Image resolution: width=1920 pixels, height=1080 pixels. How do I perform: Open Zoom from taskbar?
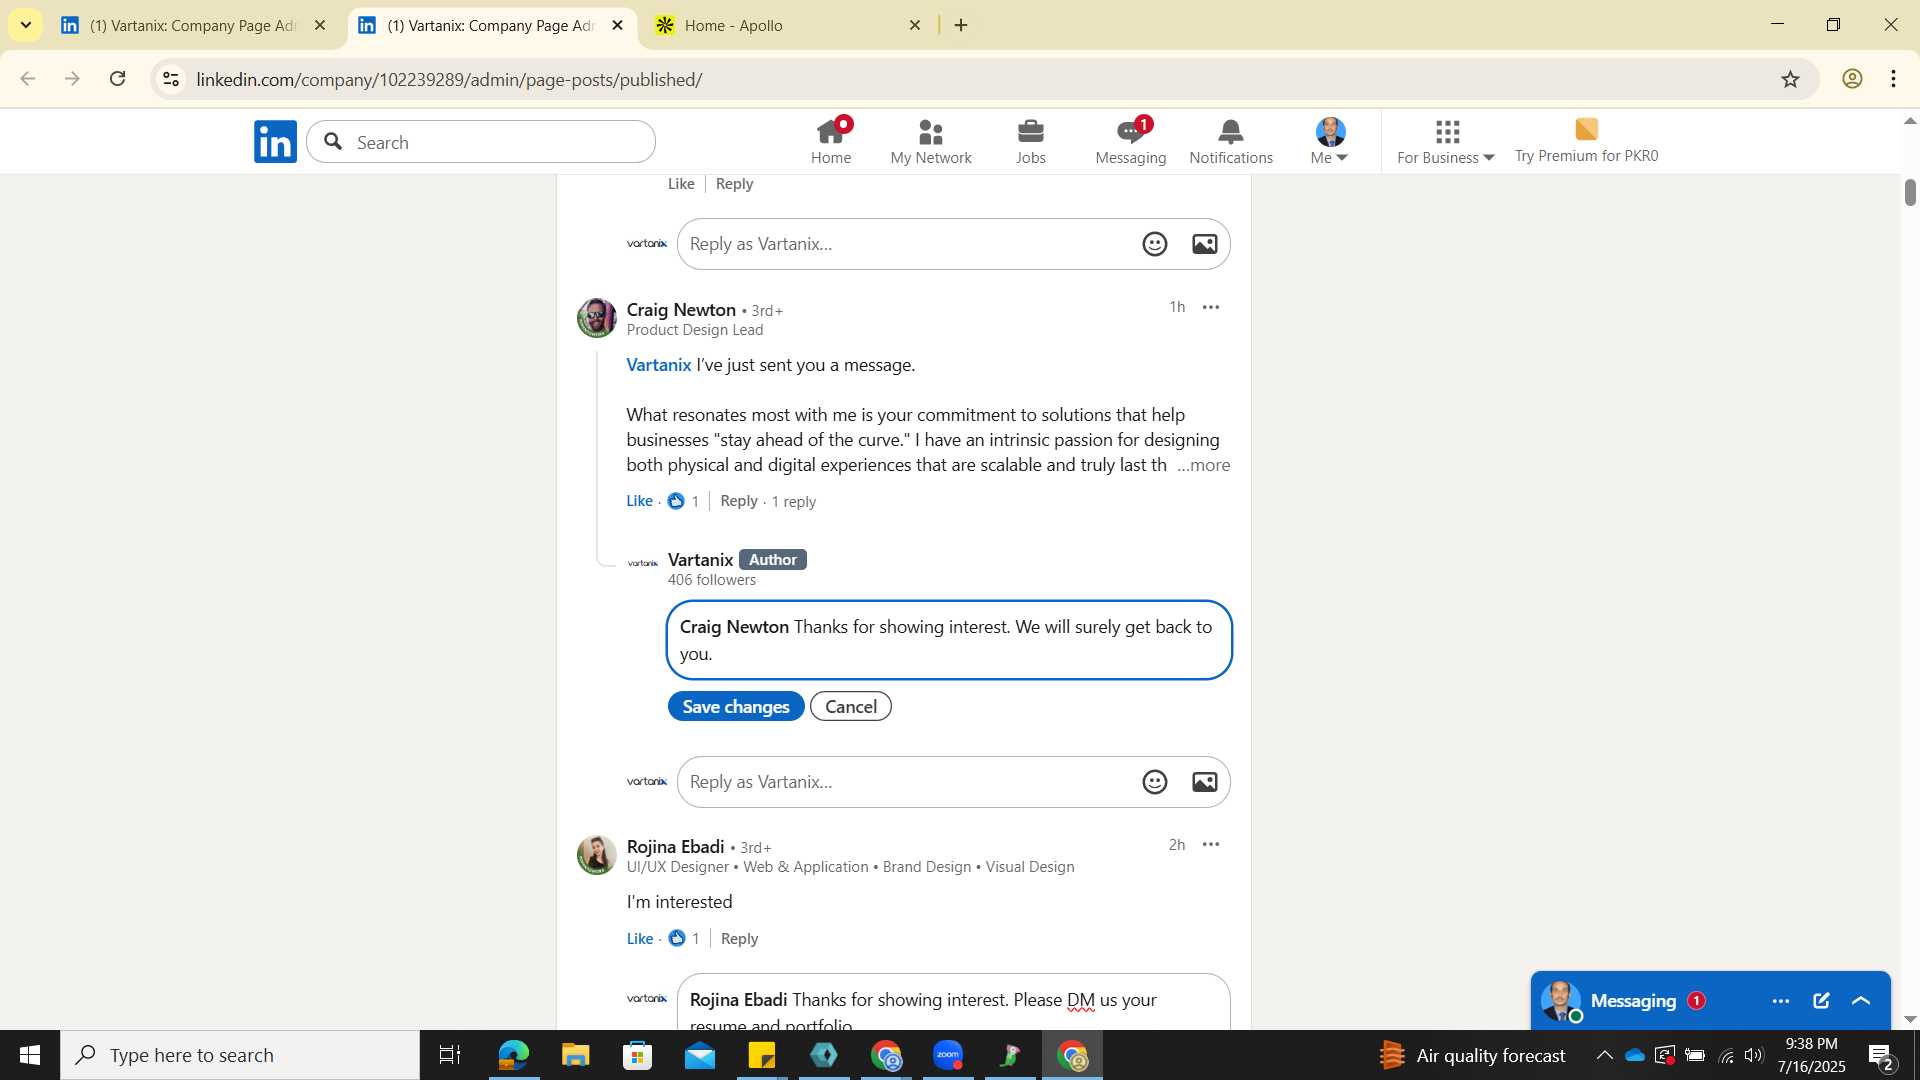[948, 1055]
